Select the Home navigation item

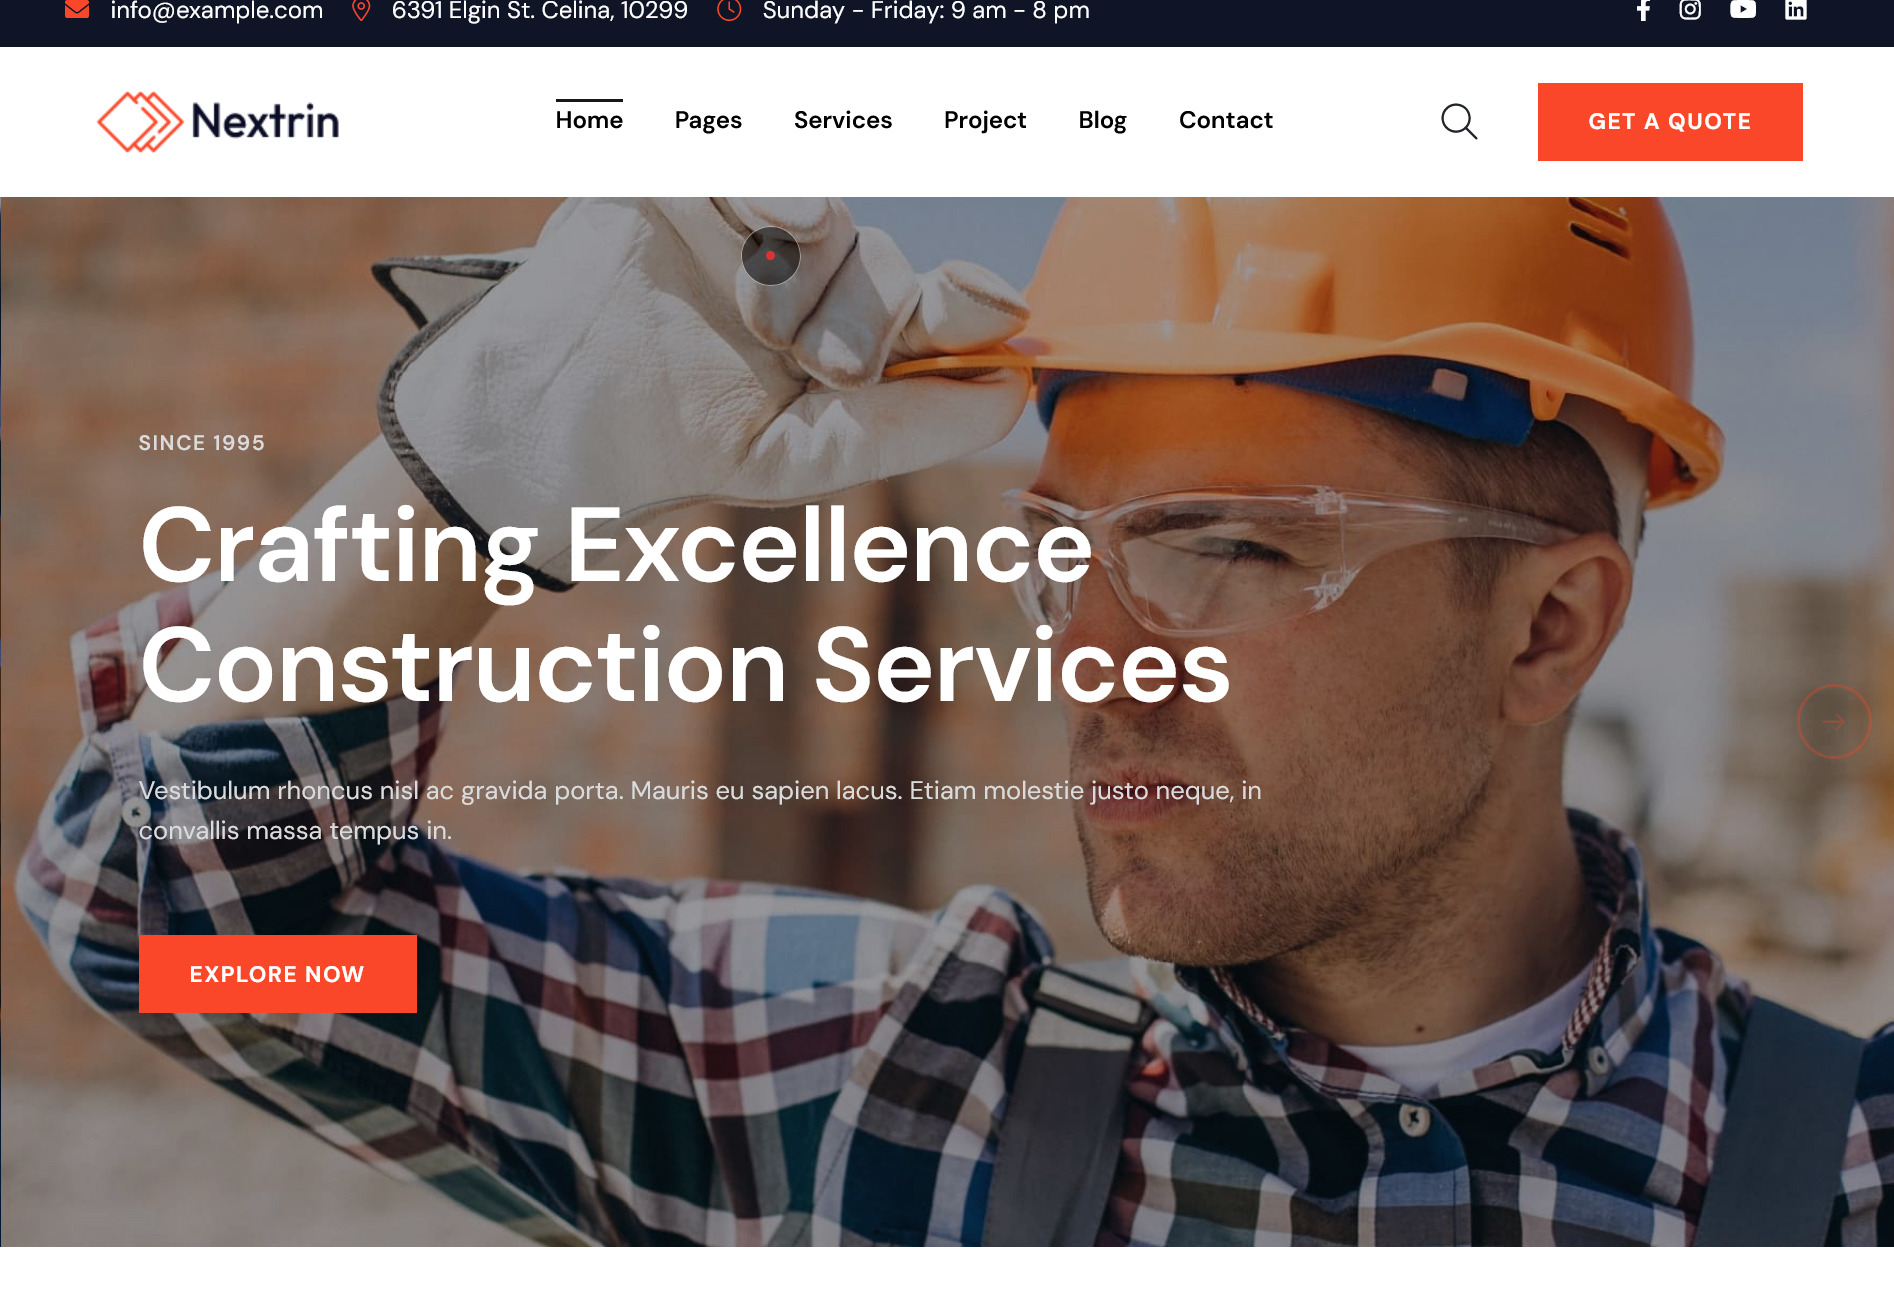(x=589, y=120)
